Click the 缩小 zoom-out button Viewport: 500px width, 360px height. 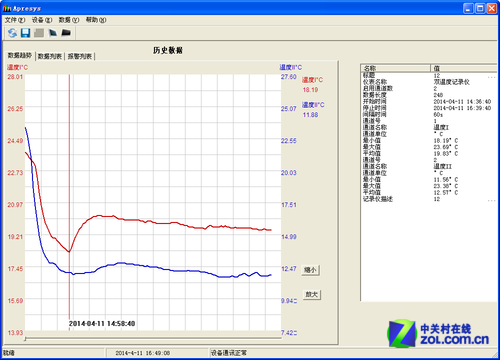click(310, 270)
